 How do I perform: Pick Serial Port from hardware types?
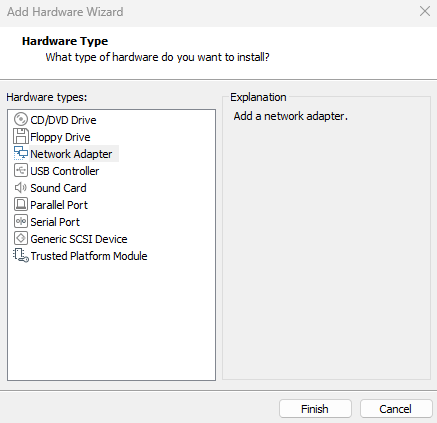(x=55, y=222)
